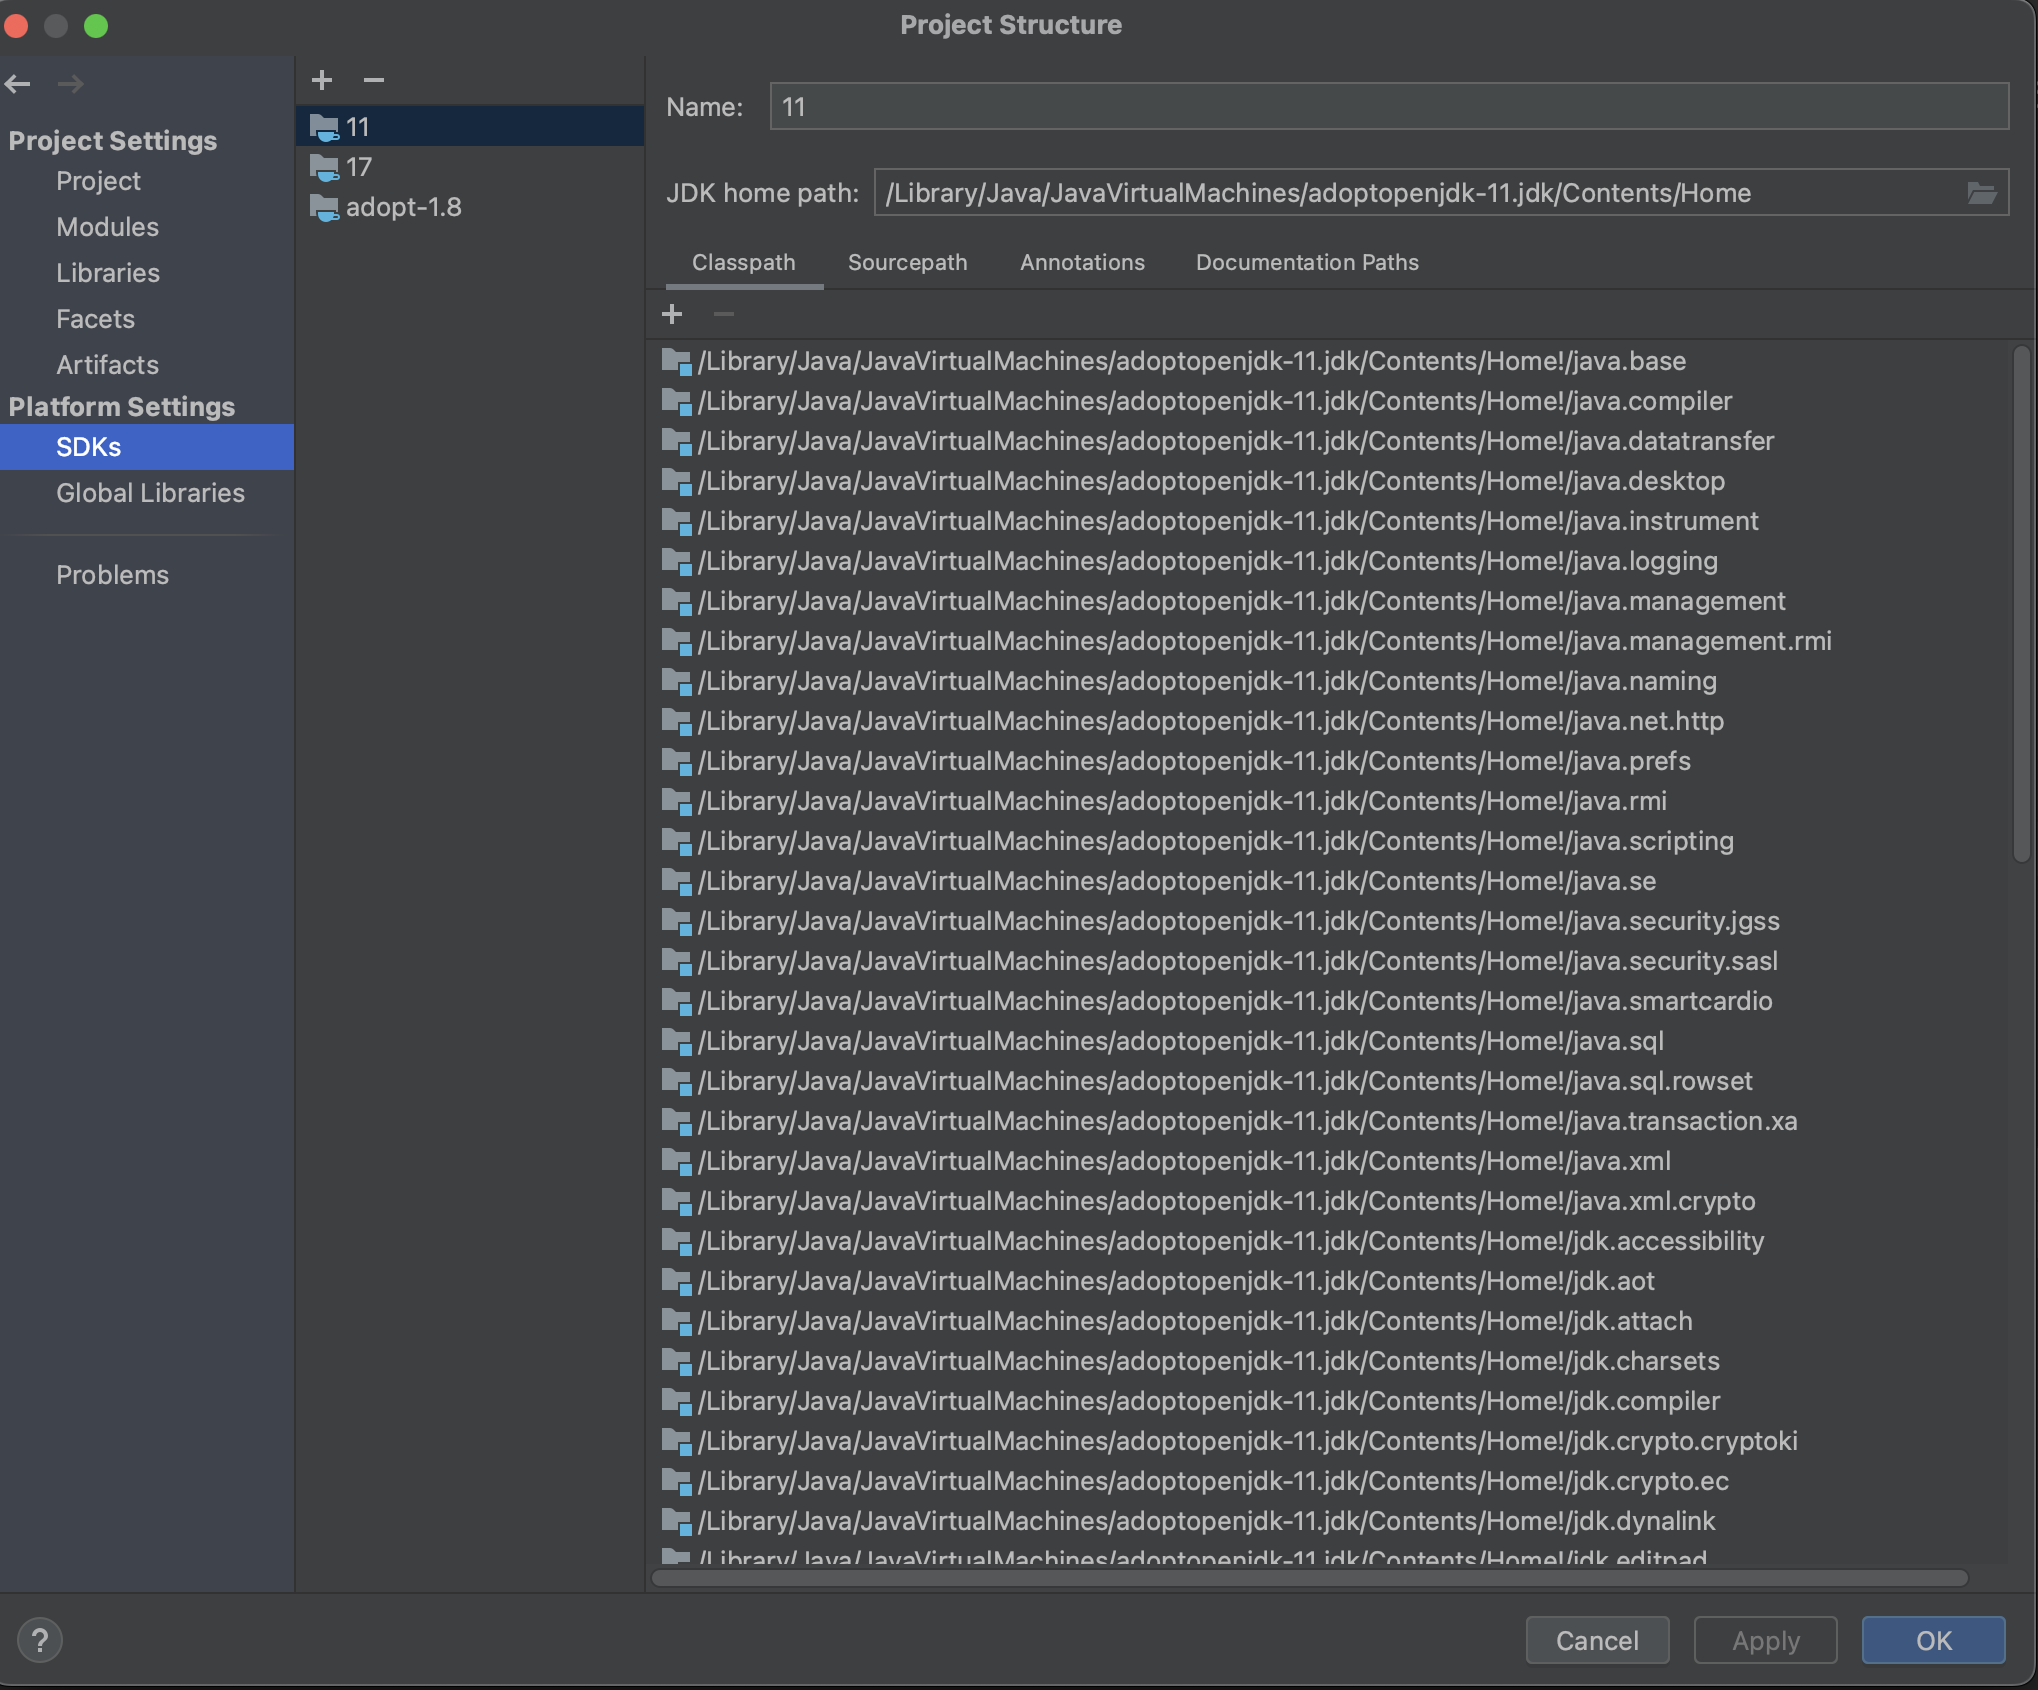Go to Global Libraries settings

click(x=150, y=493)
